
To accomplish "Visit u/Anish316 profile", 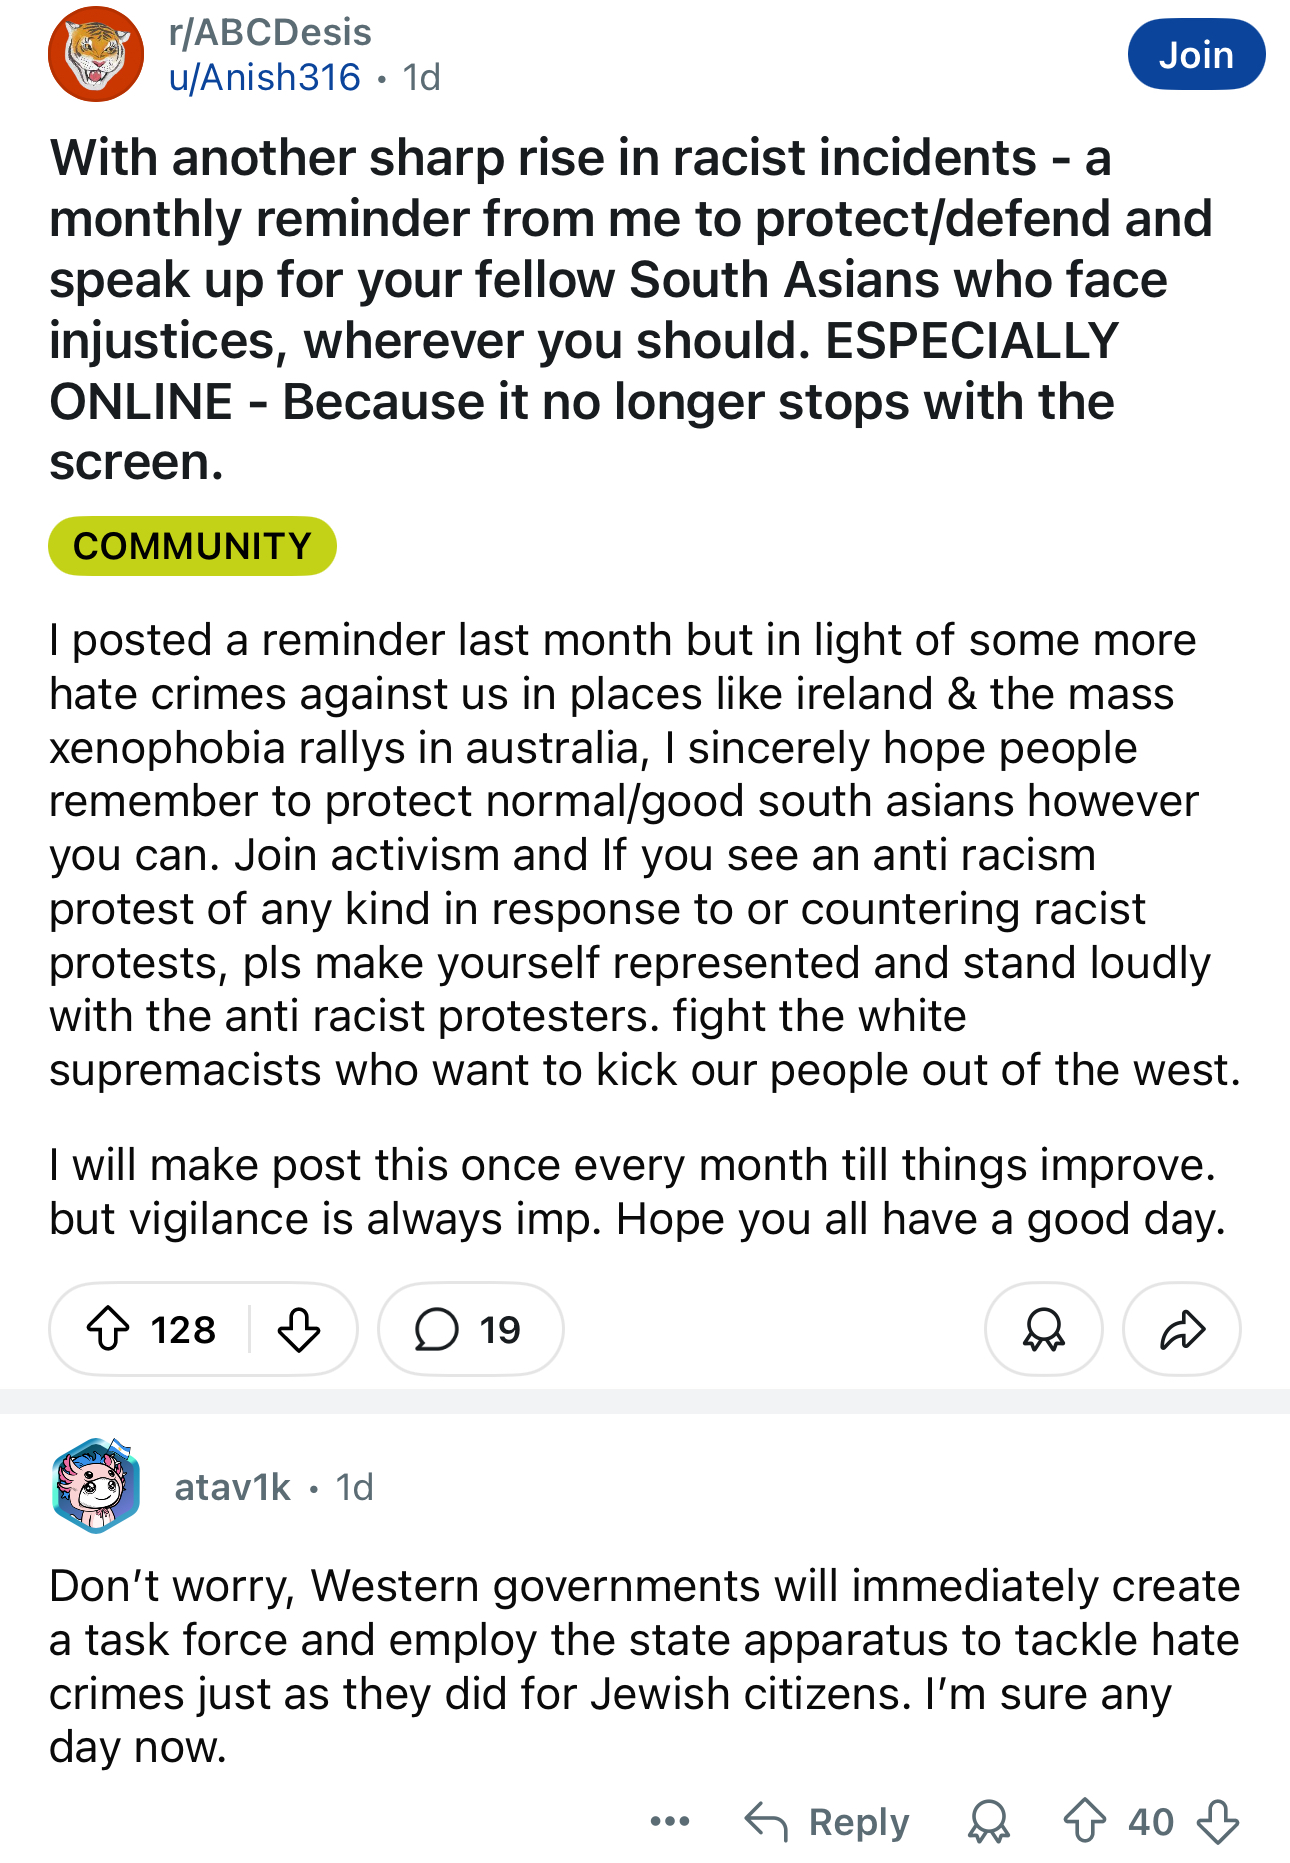I will pyautogui.click(x=265, y=77).
